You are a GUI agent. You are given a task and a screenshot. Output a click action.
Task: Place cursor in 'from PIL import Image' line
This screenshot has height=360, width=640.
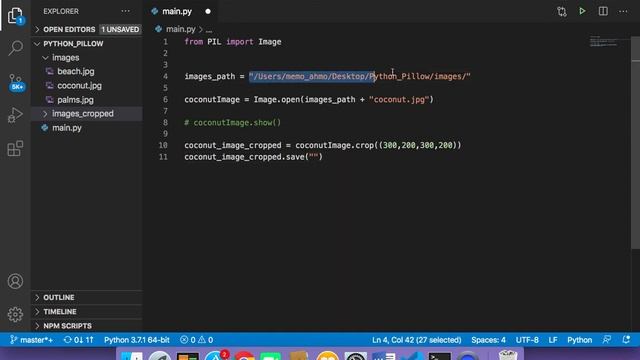pos(233,42)
